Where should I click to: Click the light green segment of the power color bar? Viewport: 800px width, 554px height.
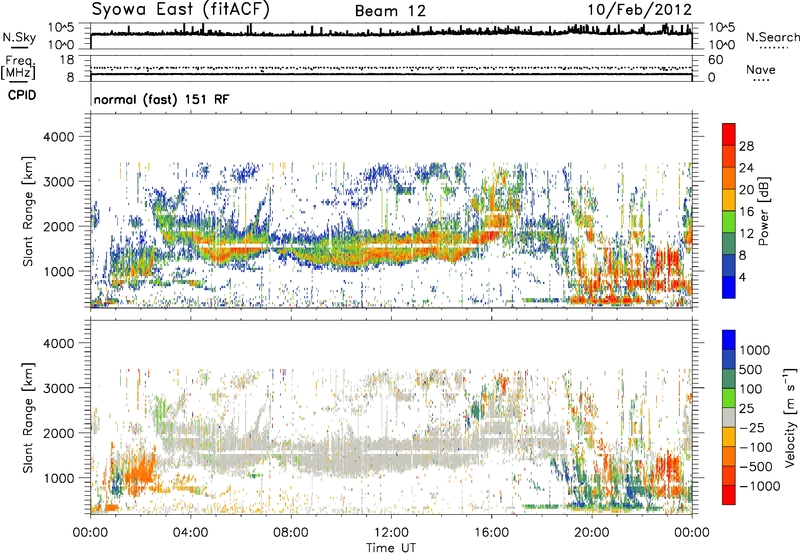click(x=729, y=222)
